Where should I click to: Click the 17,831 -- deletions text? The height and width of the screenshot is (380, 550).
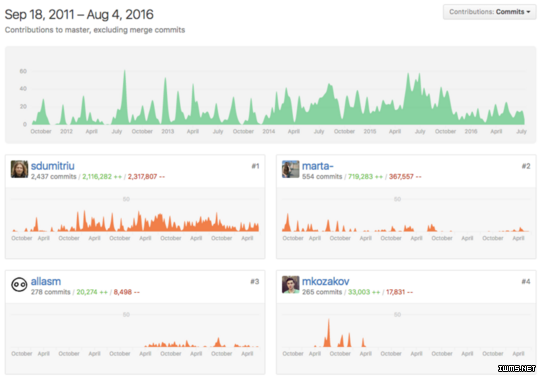400,292
